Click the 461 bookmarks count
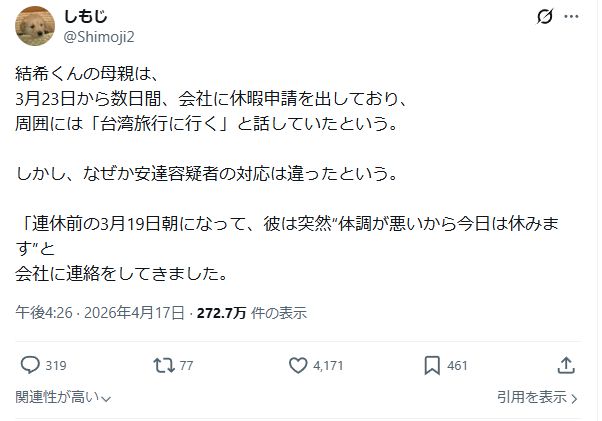The image size is (602, 421). (457, 366)
